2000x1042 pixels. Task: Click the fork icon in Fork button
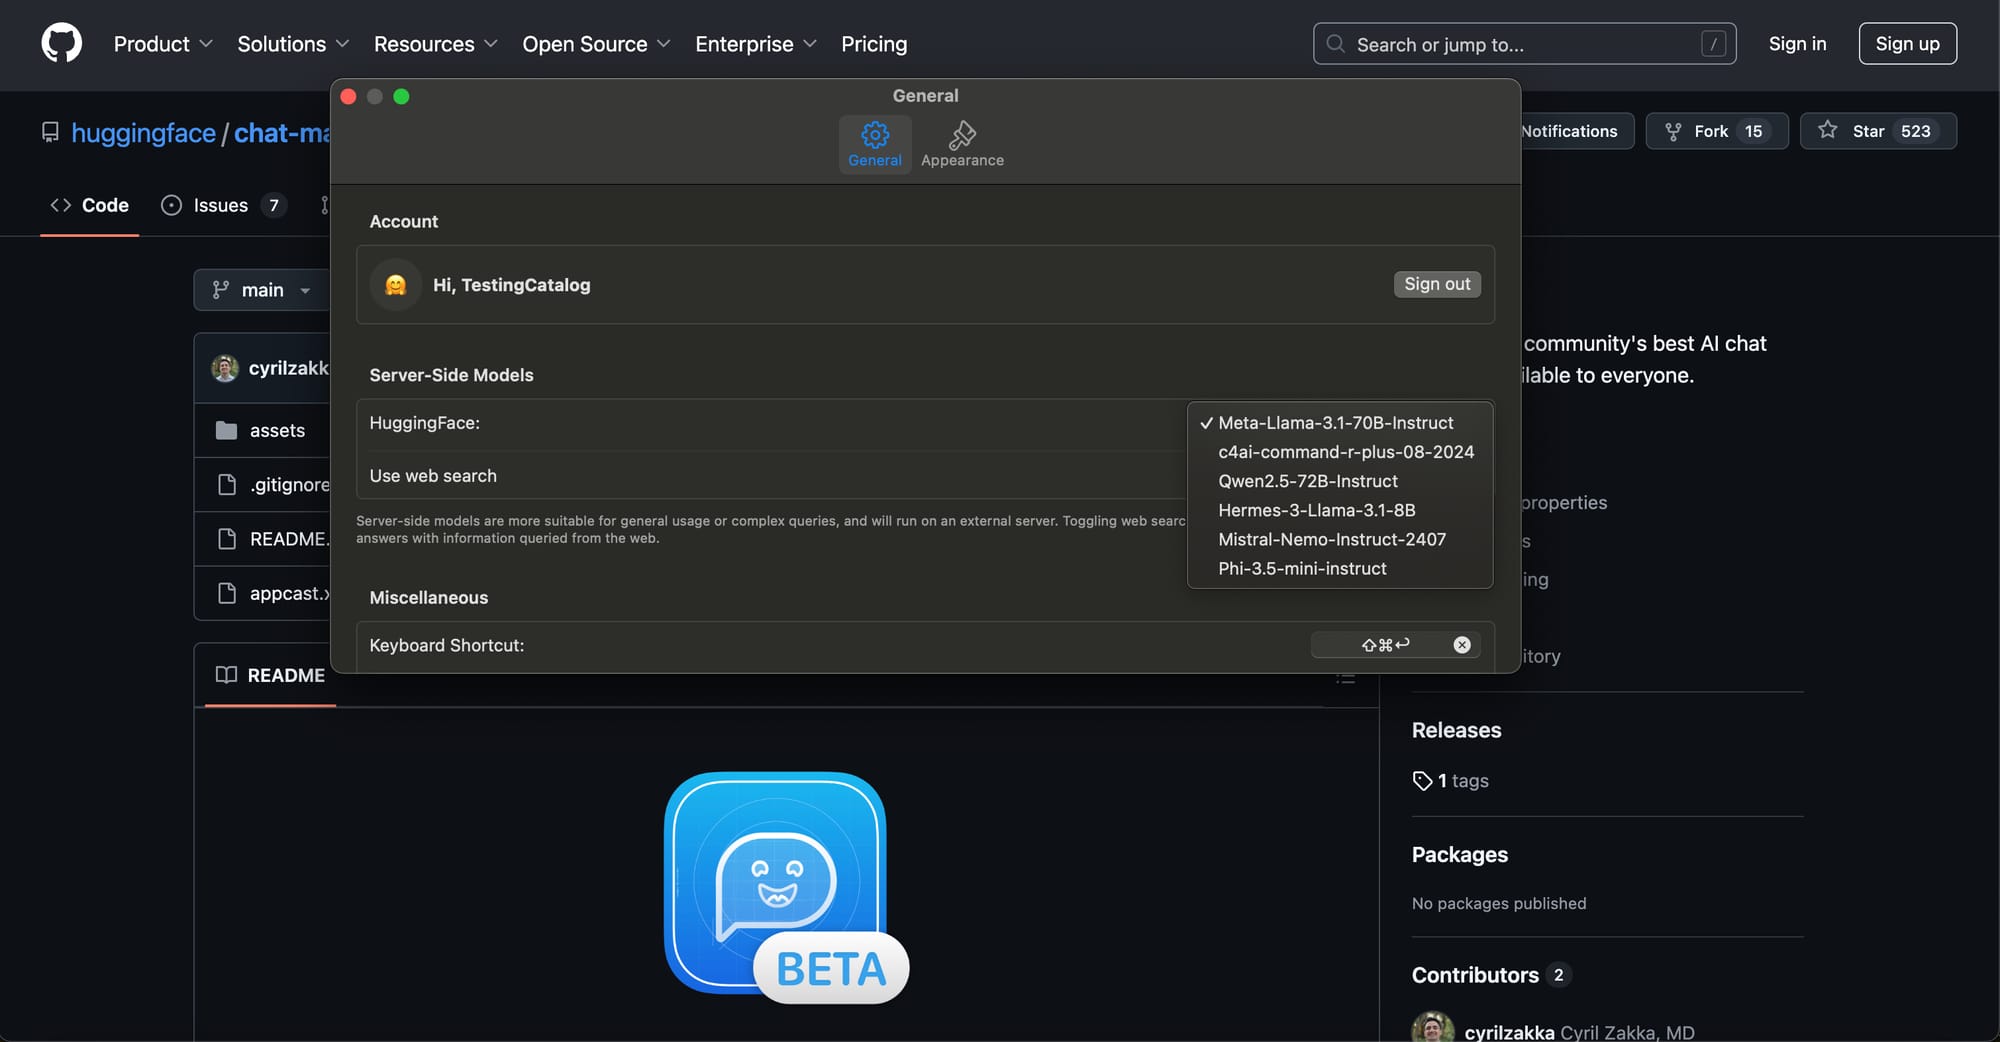[1673, 131]
